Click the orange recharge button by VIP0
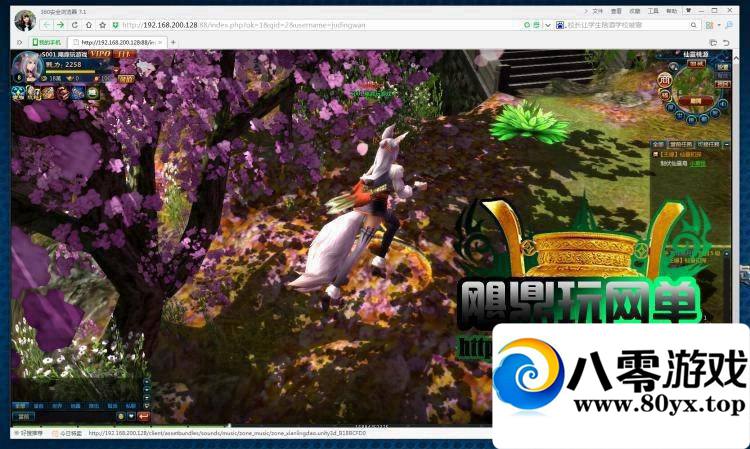This screenshot has width=750, height=449. [x=124, y=54]
